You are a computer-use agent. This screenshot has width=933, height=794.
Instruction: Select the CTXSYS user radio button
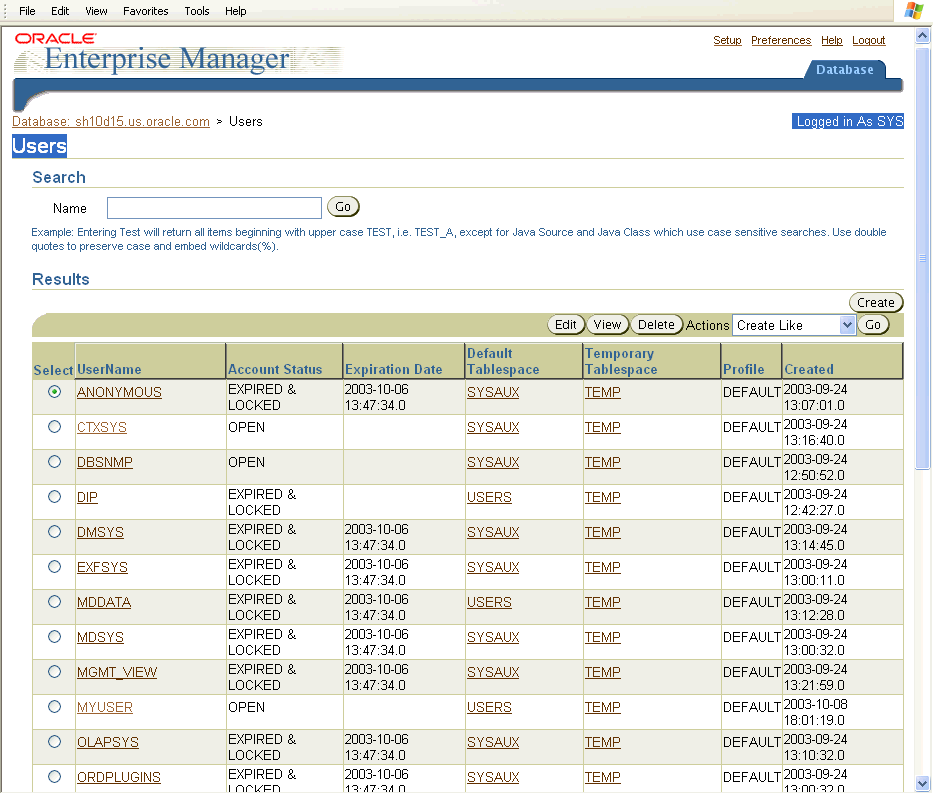tap(54, 427)
